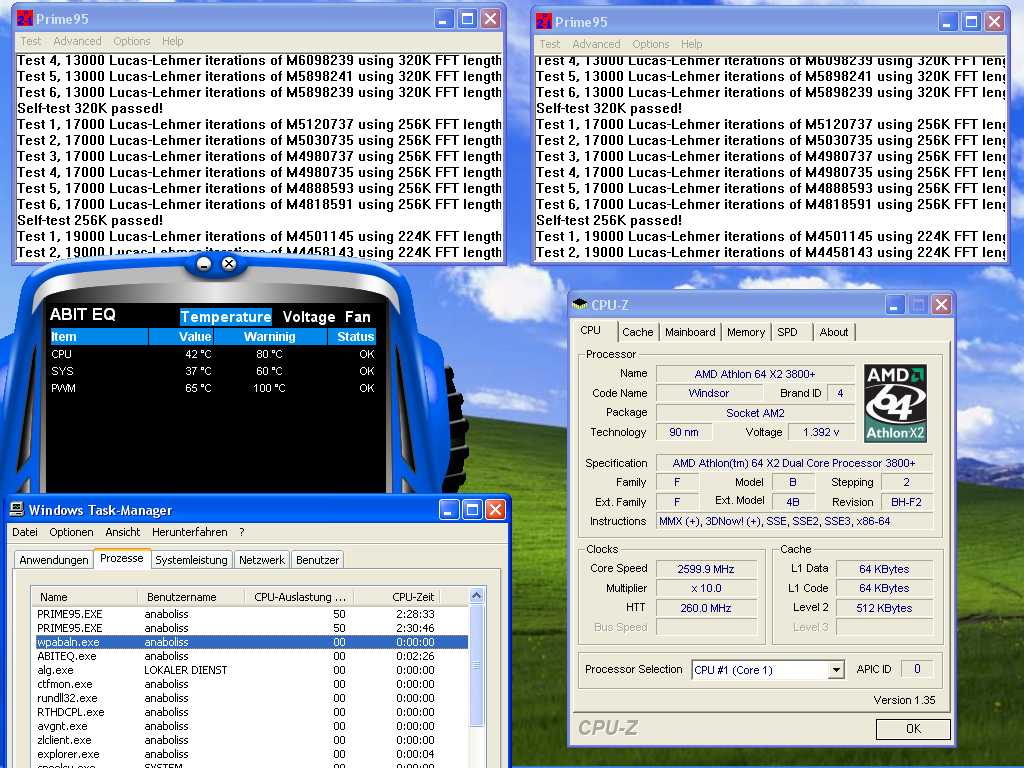
Task: Select wpabaln.exe process row
Action: tap(251, 642)
